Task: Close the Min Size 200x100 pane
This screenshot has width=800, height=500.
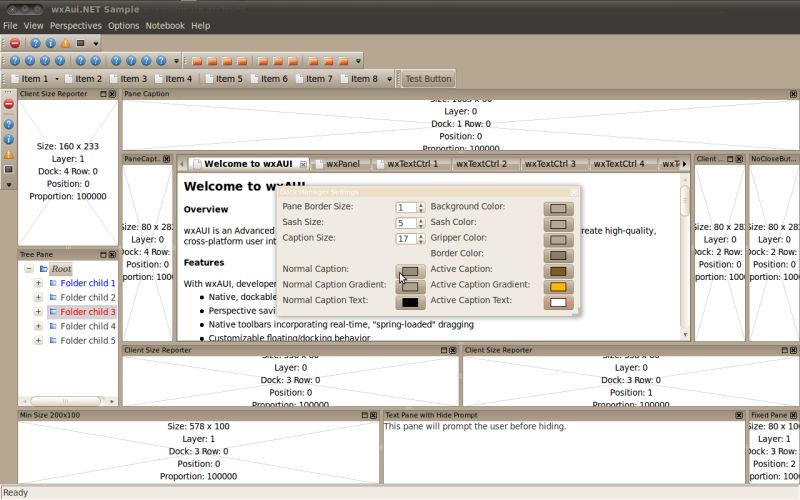Action: (x=373, y=415)
